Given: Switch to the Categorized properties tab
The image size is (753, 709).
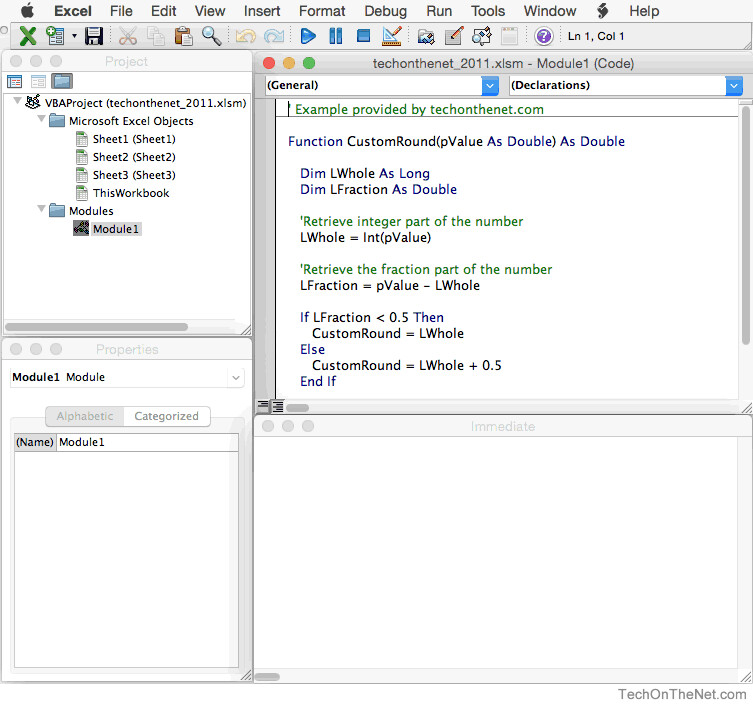Looking at the screenshot, I should tap(166, 416).
